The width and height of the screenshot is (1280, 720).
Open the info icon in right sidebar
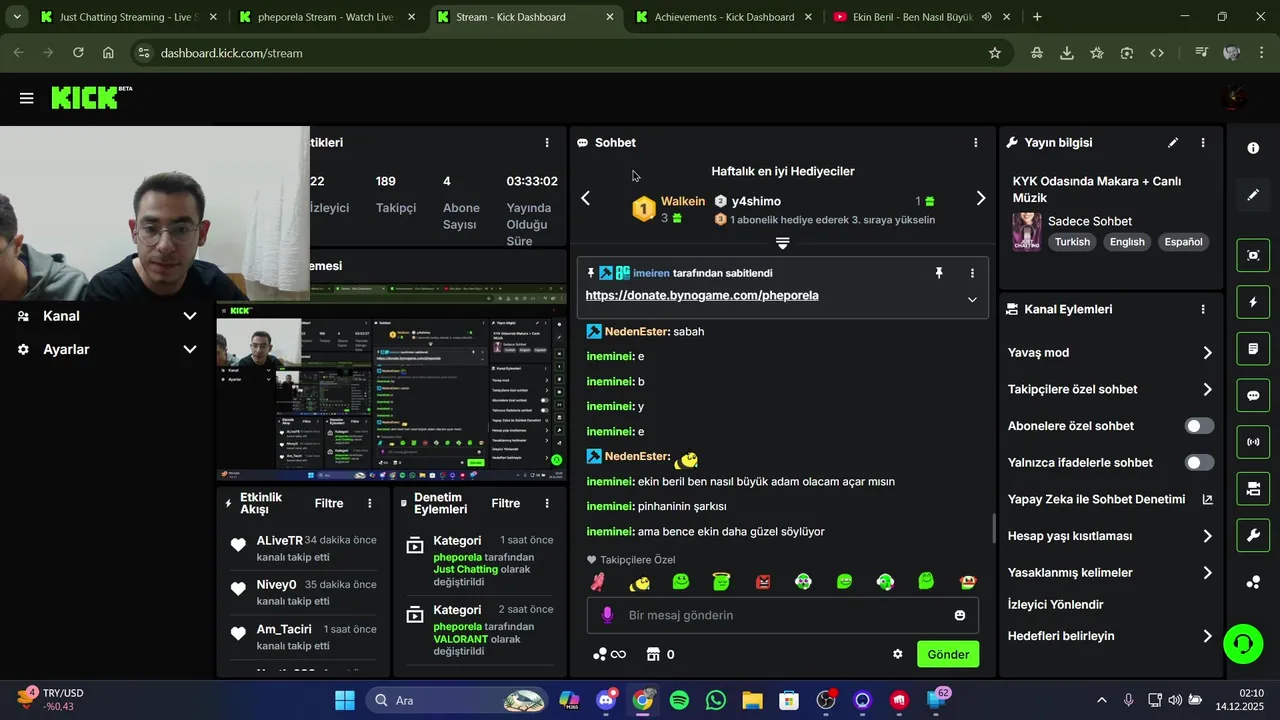1253,148
